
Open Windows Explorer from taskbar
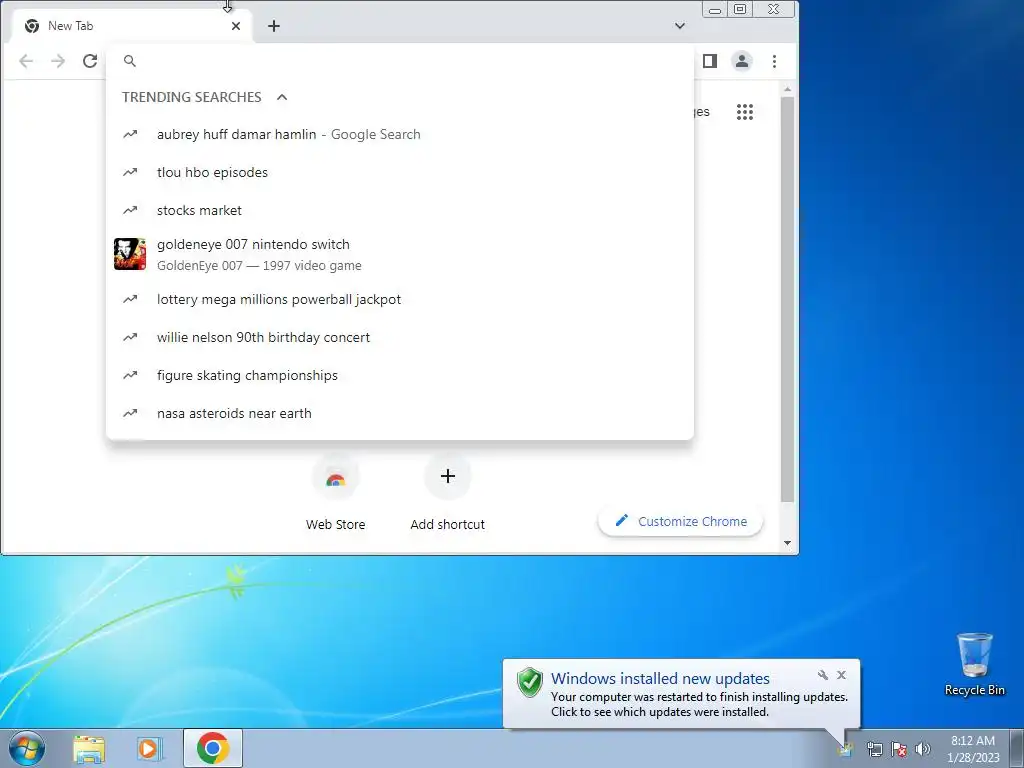pyautogui.click(x=89, y=748)
